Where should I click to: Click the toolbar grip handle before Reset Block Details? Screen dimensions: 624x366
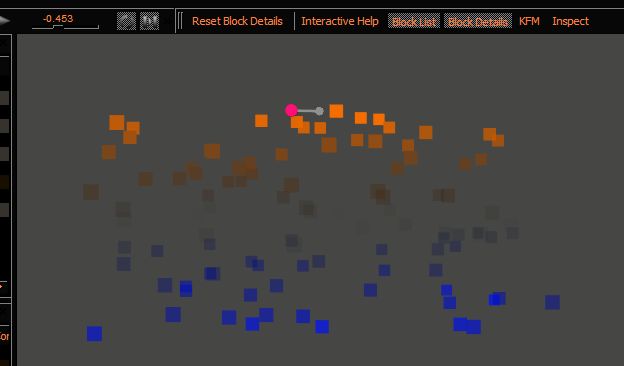(180, 21)
